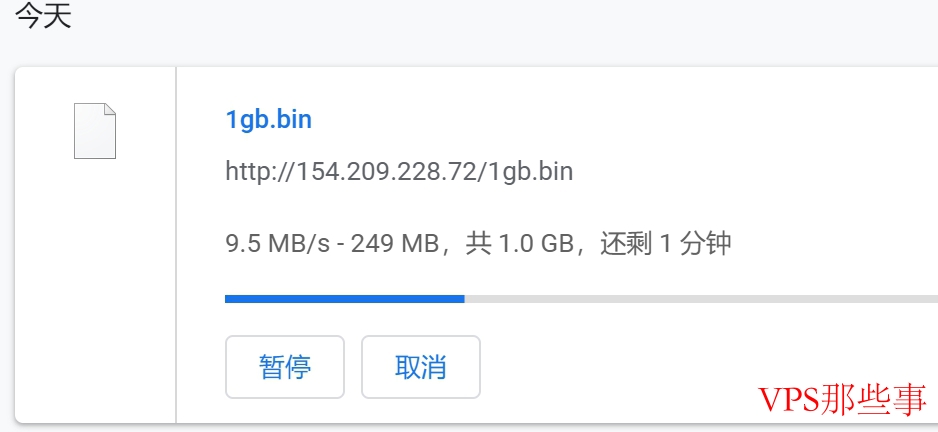The image size is (938, 432).
Task: Click the grey unfilled part of the progress bar
Action: pos(701,299)
